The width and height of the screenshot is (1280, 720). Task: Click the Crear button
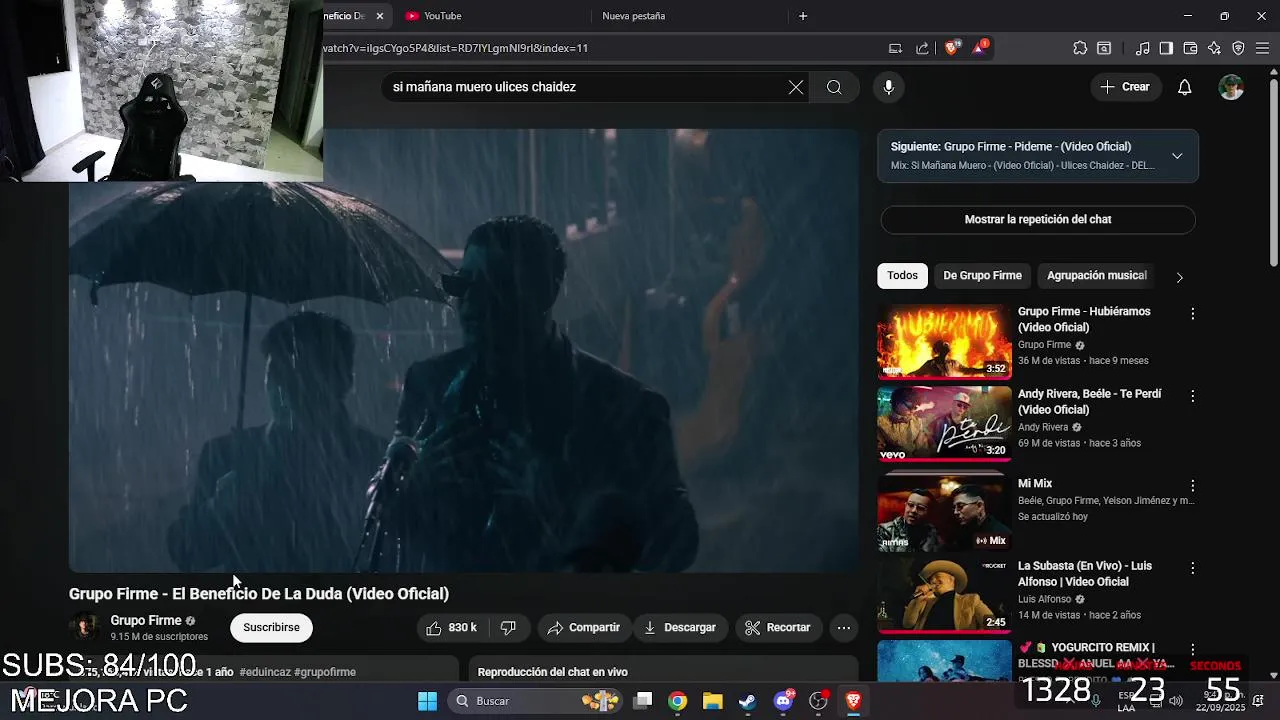[x=1126, y=87]
